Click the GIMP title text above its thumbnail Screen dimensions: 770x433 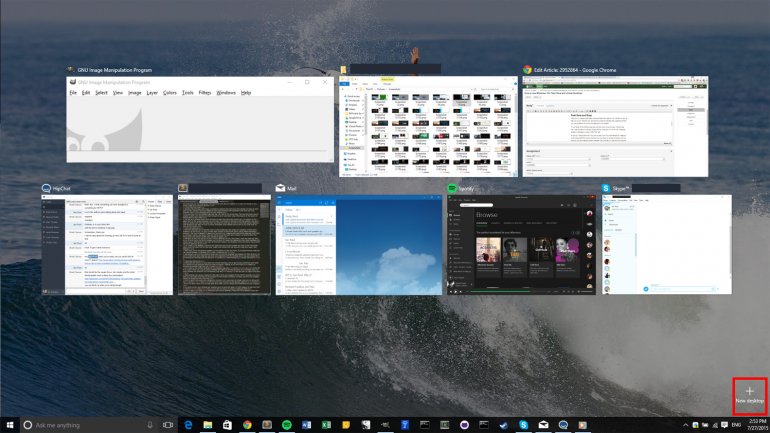114,70
